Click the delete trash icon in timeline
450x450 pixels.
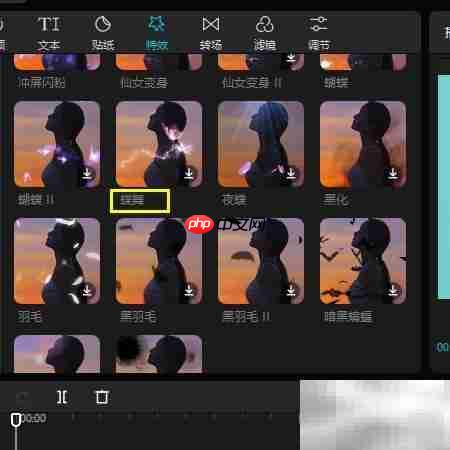point(102,397)
